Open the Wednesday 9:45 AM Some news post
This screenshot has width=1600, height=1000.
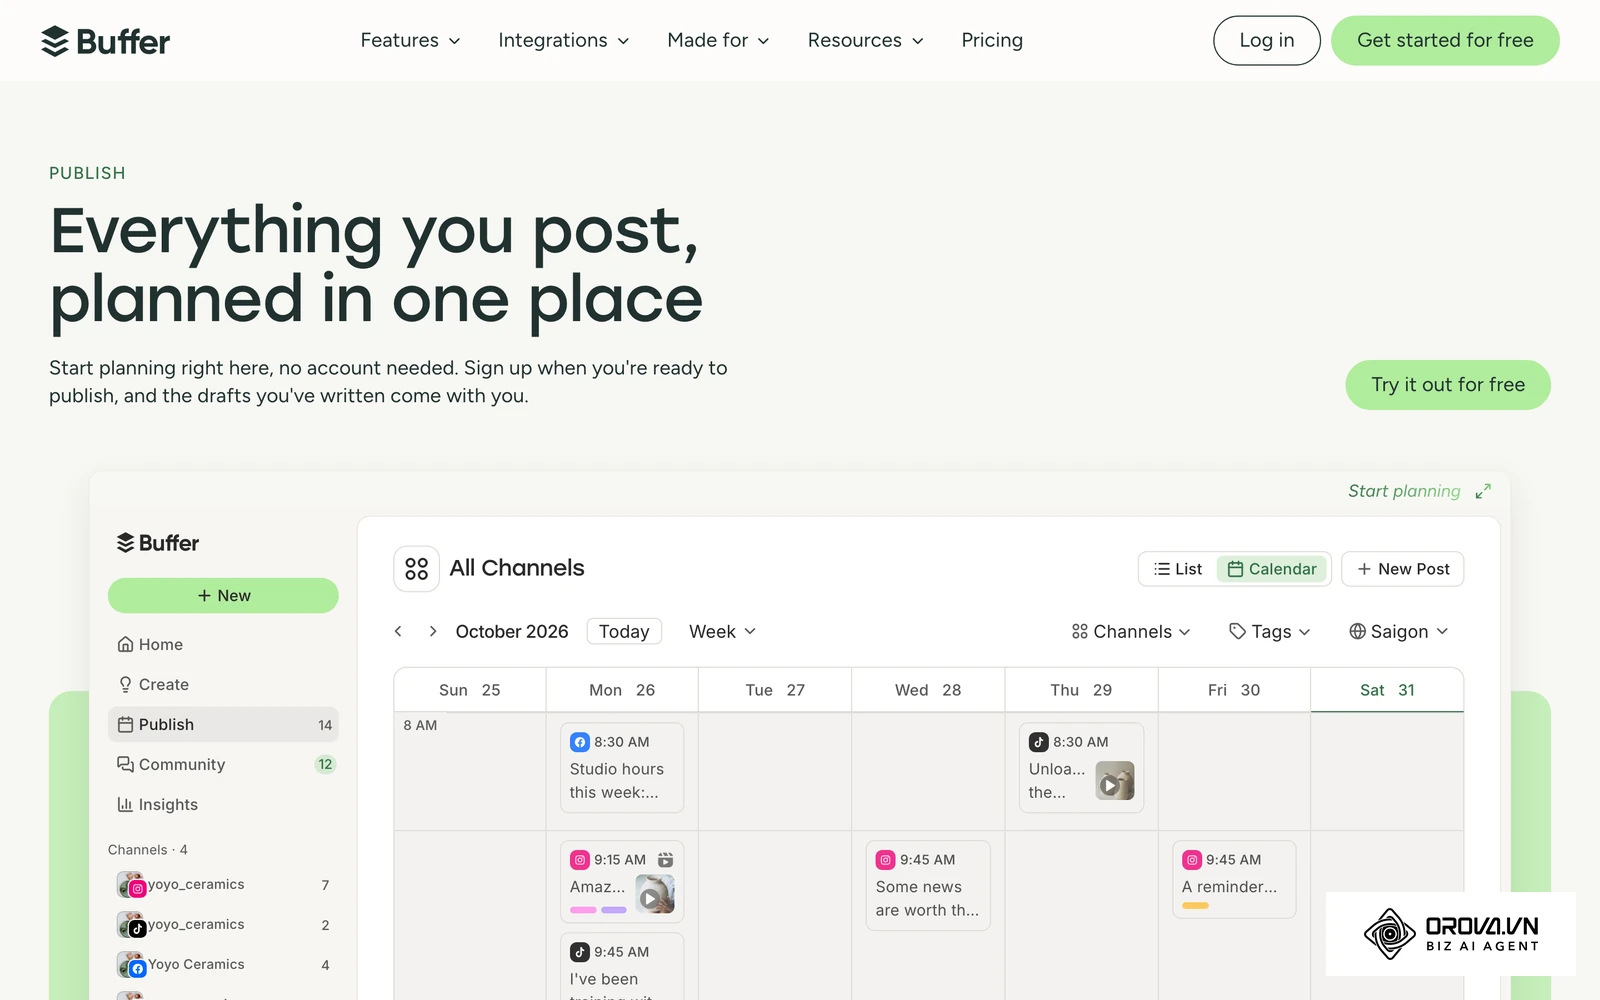928,886
